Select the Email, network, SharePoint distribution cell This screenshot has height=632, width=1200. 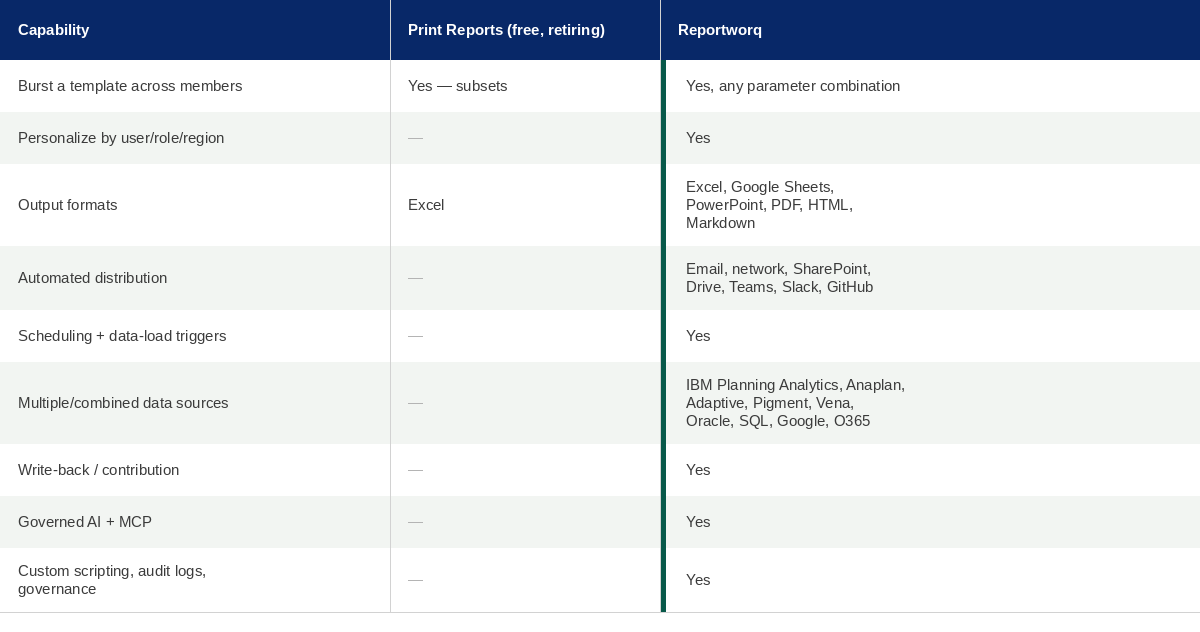point(780,278)
